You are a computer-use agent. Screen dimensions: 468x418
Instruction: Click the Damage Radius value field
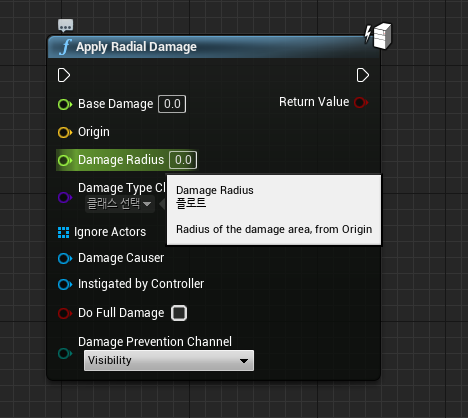183,160
